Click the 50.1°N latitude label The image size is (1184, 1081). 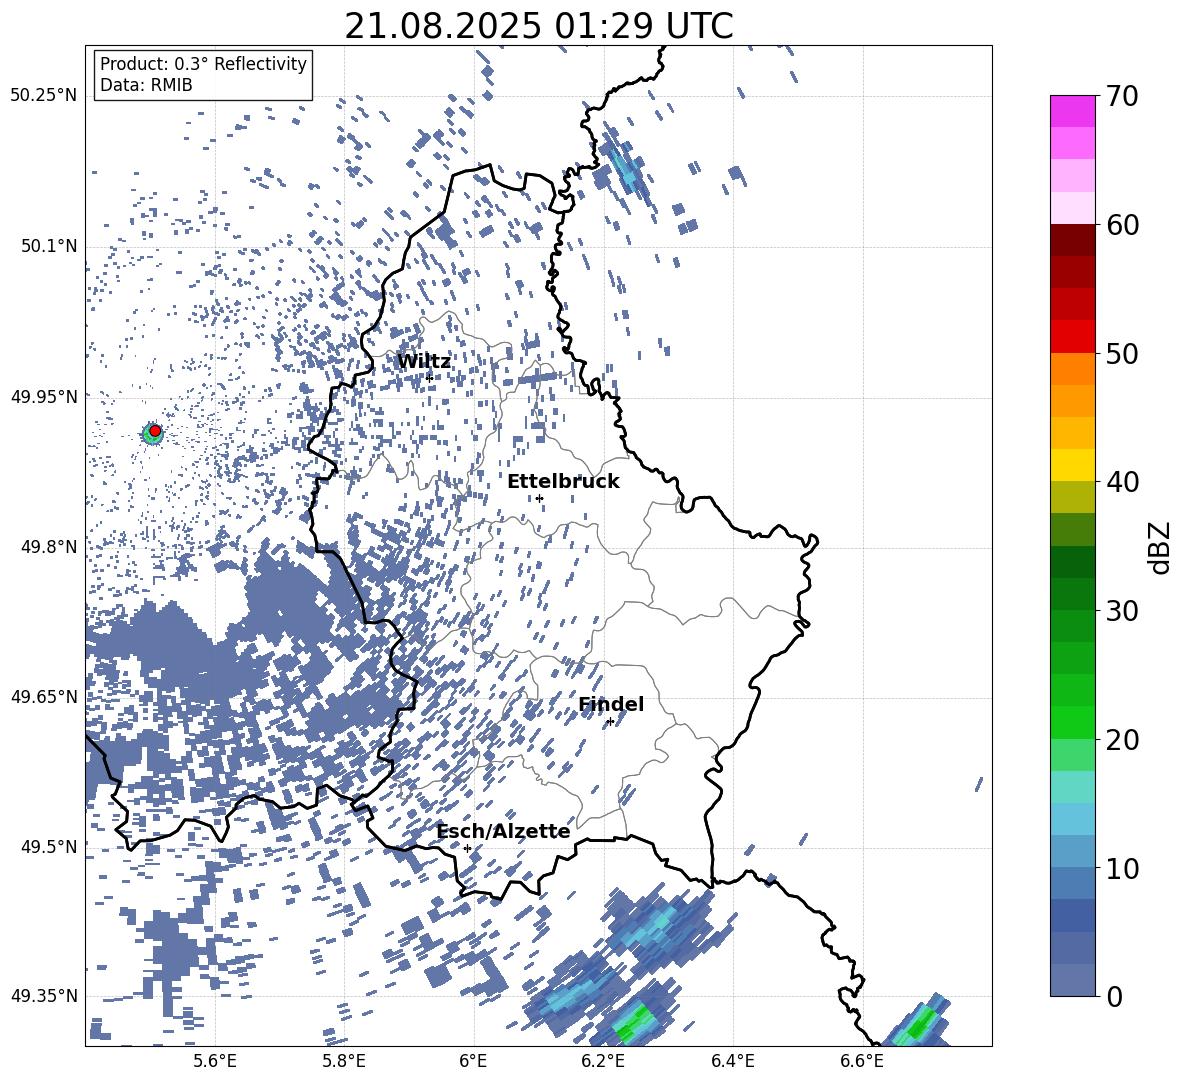click(48, 246)
